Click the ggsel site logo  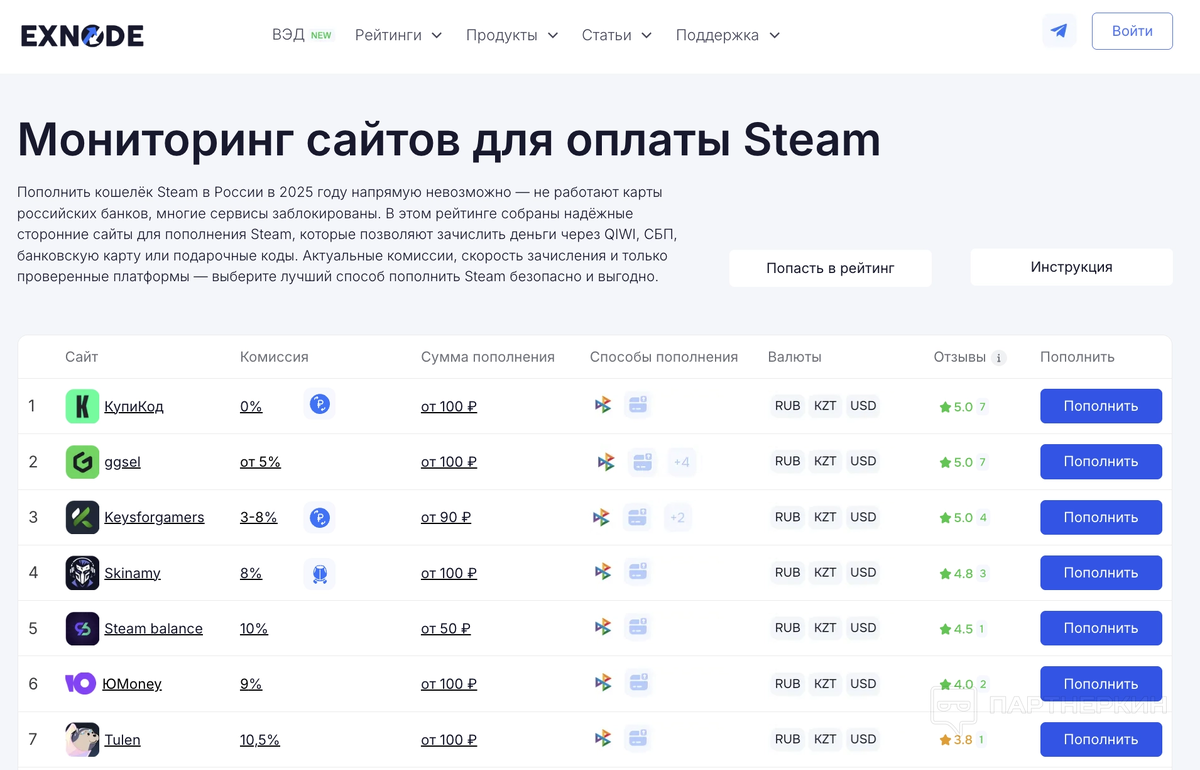82,462
